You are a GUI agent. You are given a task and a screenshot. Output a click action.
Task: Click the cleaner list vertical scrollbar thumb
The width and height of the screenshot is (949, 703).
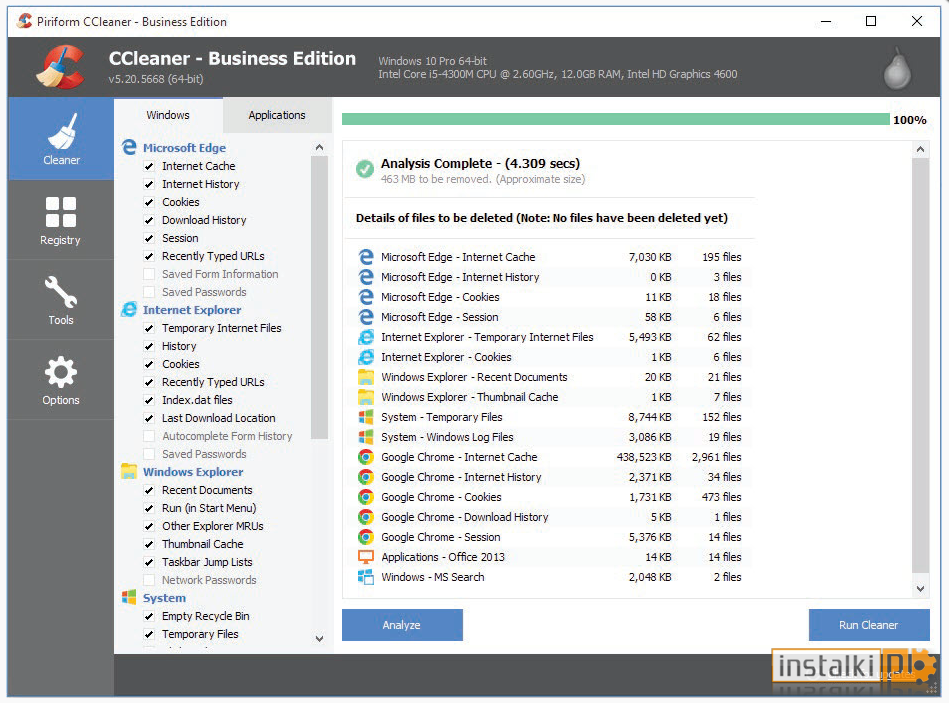tap(320, 298)
